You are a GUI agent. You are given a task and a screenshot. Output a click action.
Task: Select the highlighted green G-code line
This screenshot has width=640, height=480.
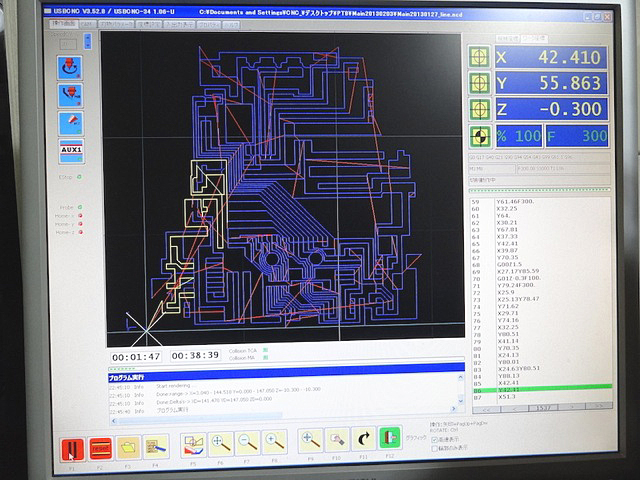(540, 389)
